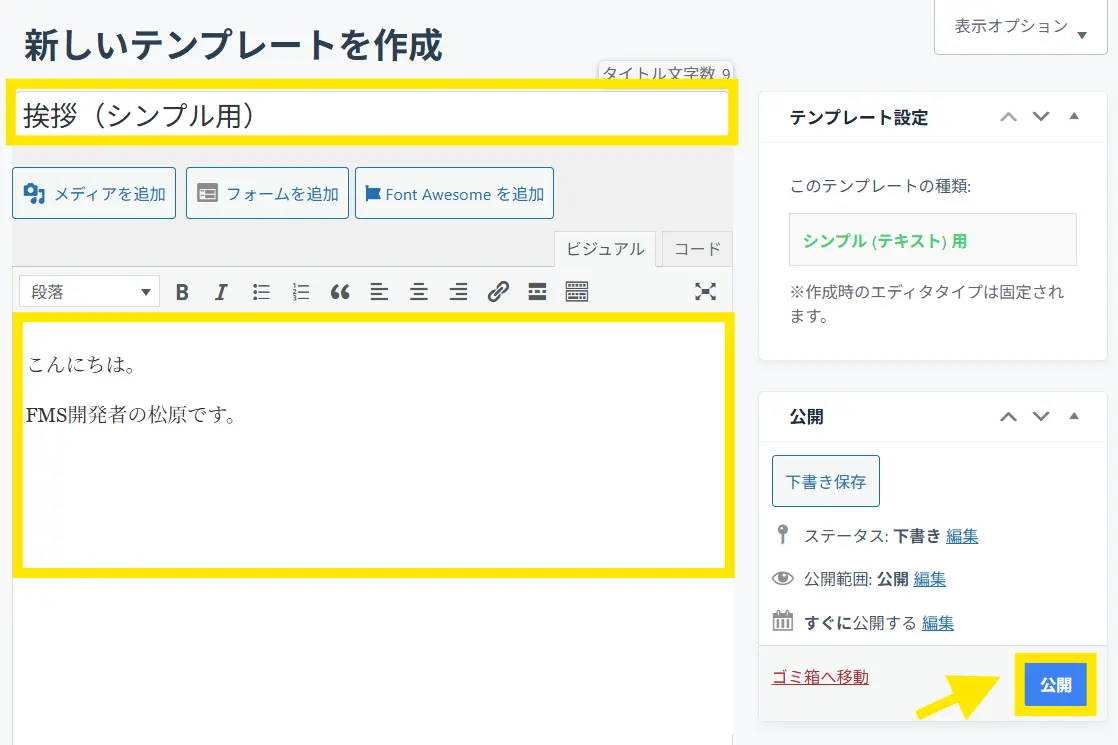
Task: Toggle bold formatting in editor toolbar
Action: tap(182, 292)
